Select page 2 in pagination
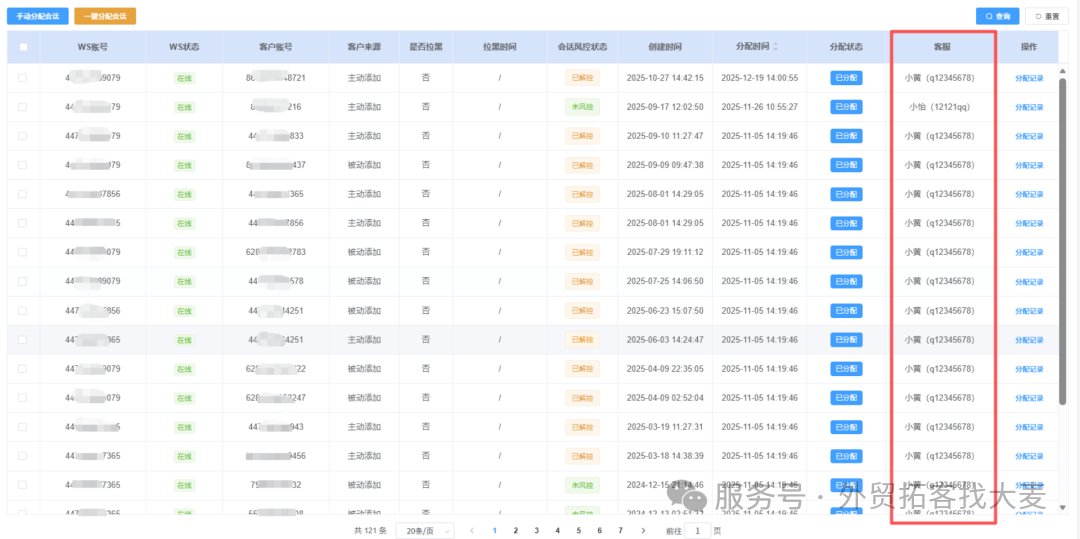Viewport: 1080px width, 539px height. [515, 531]
